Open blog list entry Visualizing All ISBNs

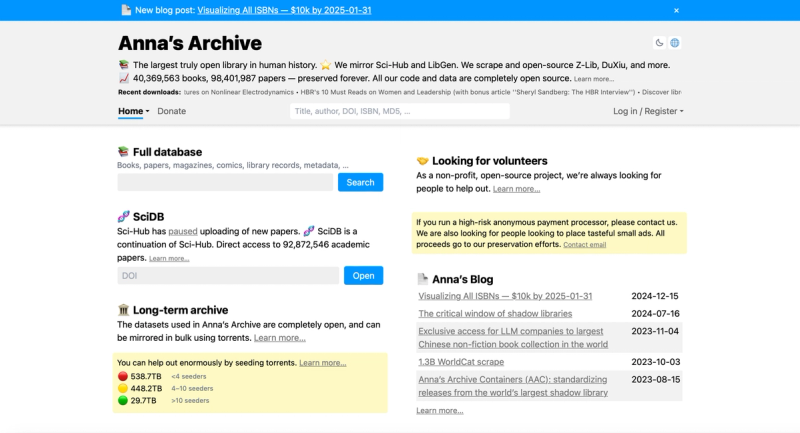point(505,296)
